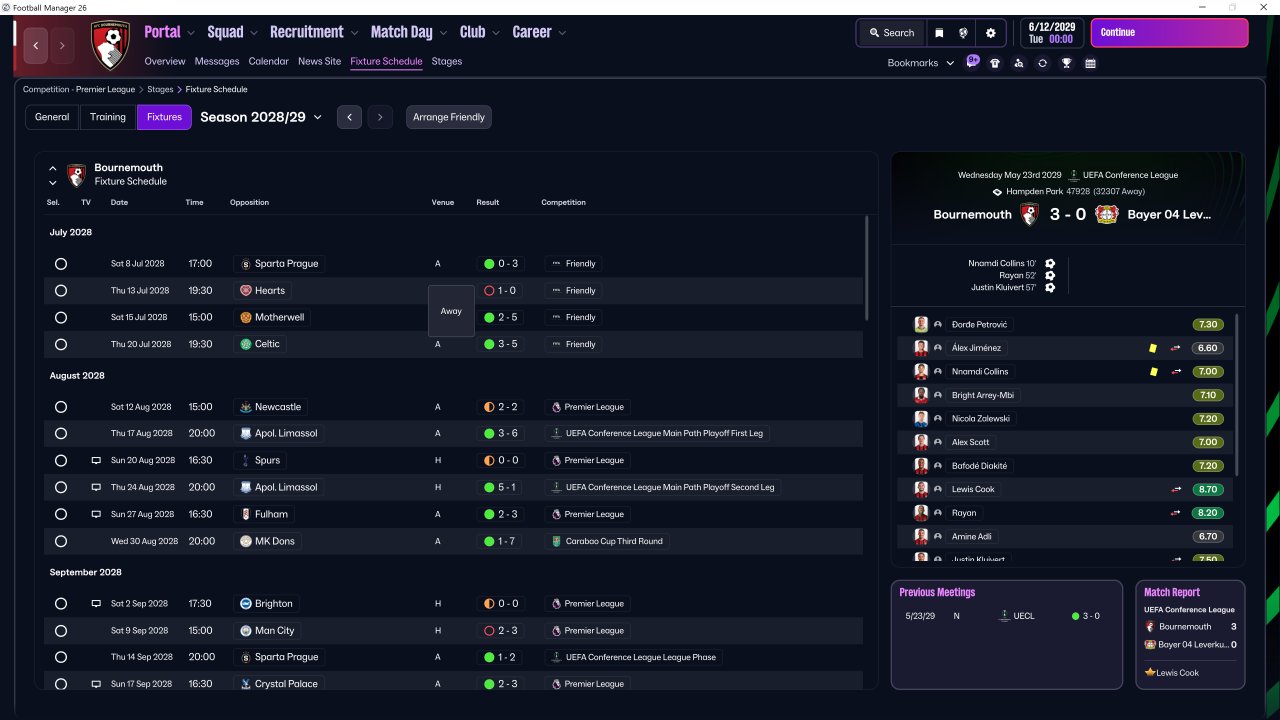1280x720 pixels.
Task: Click the Arrange Friendly button
Action: (449, 117)
